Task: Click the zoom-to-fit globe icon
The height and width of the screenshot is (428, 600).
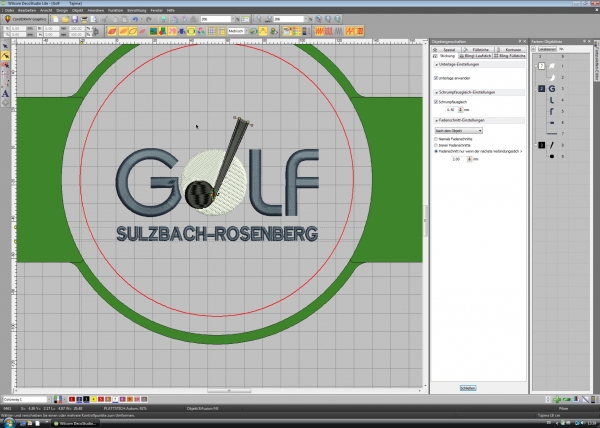Action: pos(338,19)
